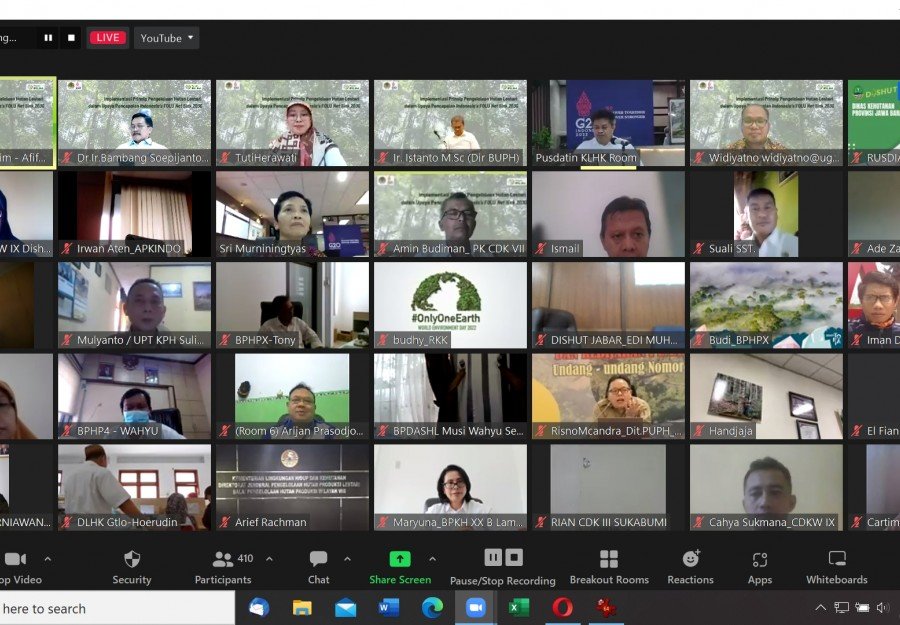
Task: Open Opera browser from taskbar
Action: pyautogui.click(x=562, y=608)
